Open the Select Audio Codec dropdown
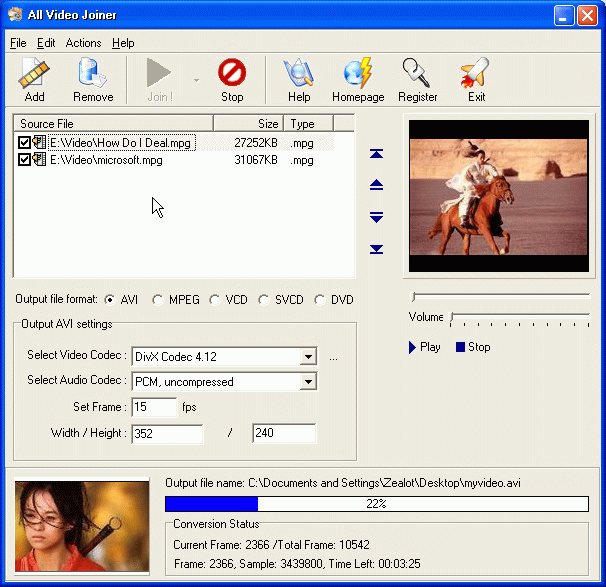Image resolution: width=606 pixels, height=587 pixels. [308, 382]
